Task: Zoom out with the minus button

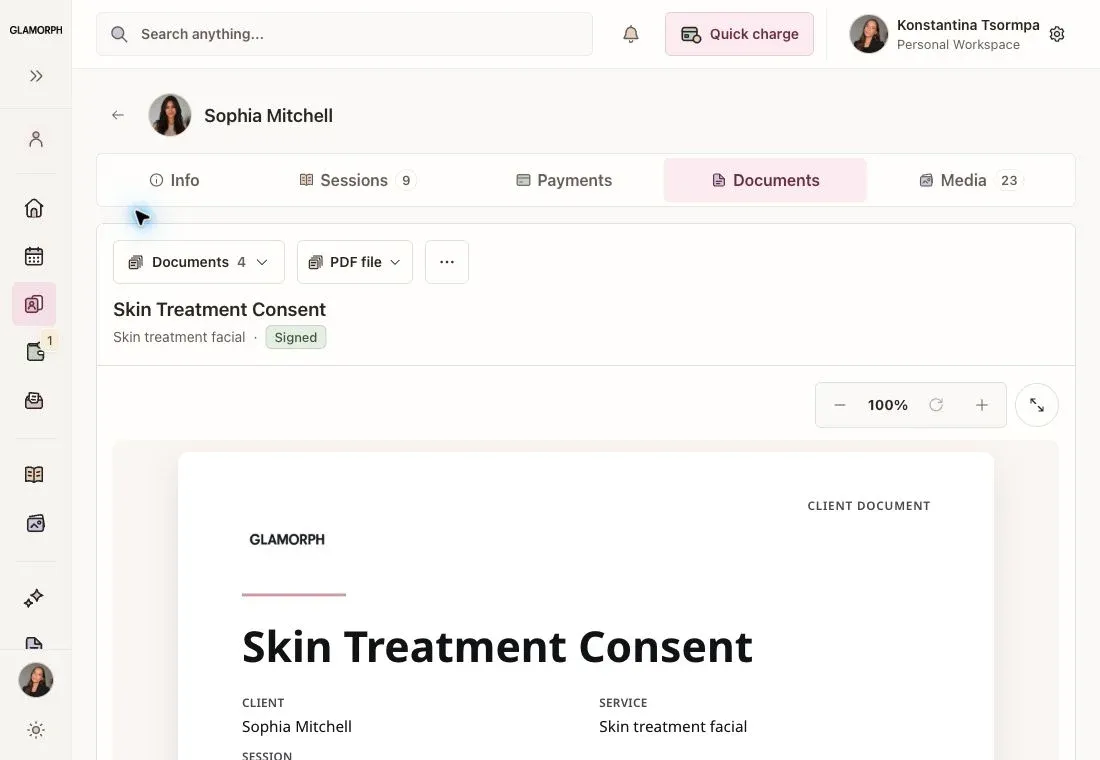Action: point(840,405)
